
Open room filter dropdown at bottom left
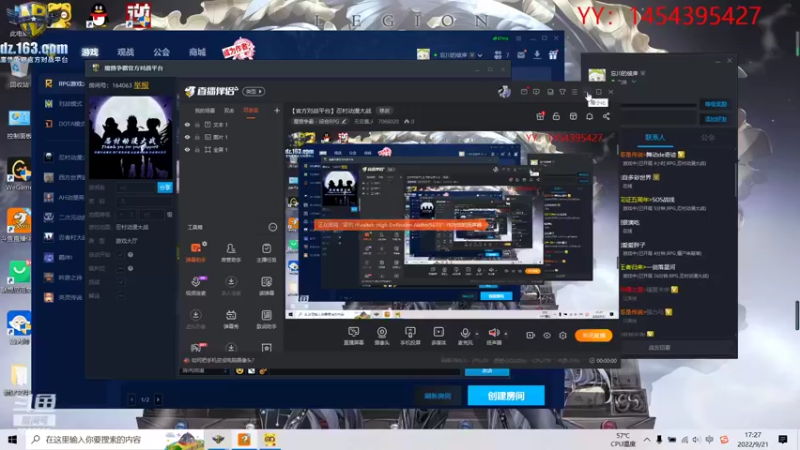click(x=204, y=371)
